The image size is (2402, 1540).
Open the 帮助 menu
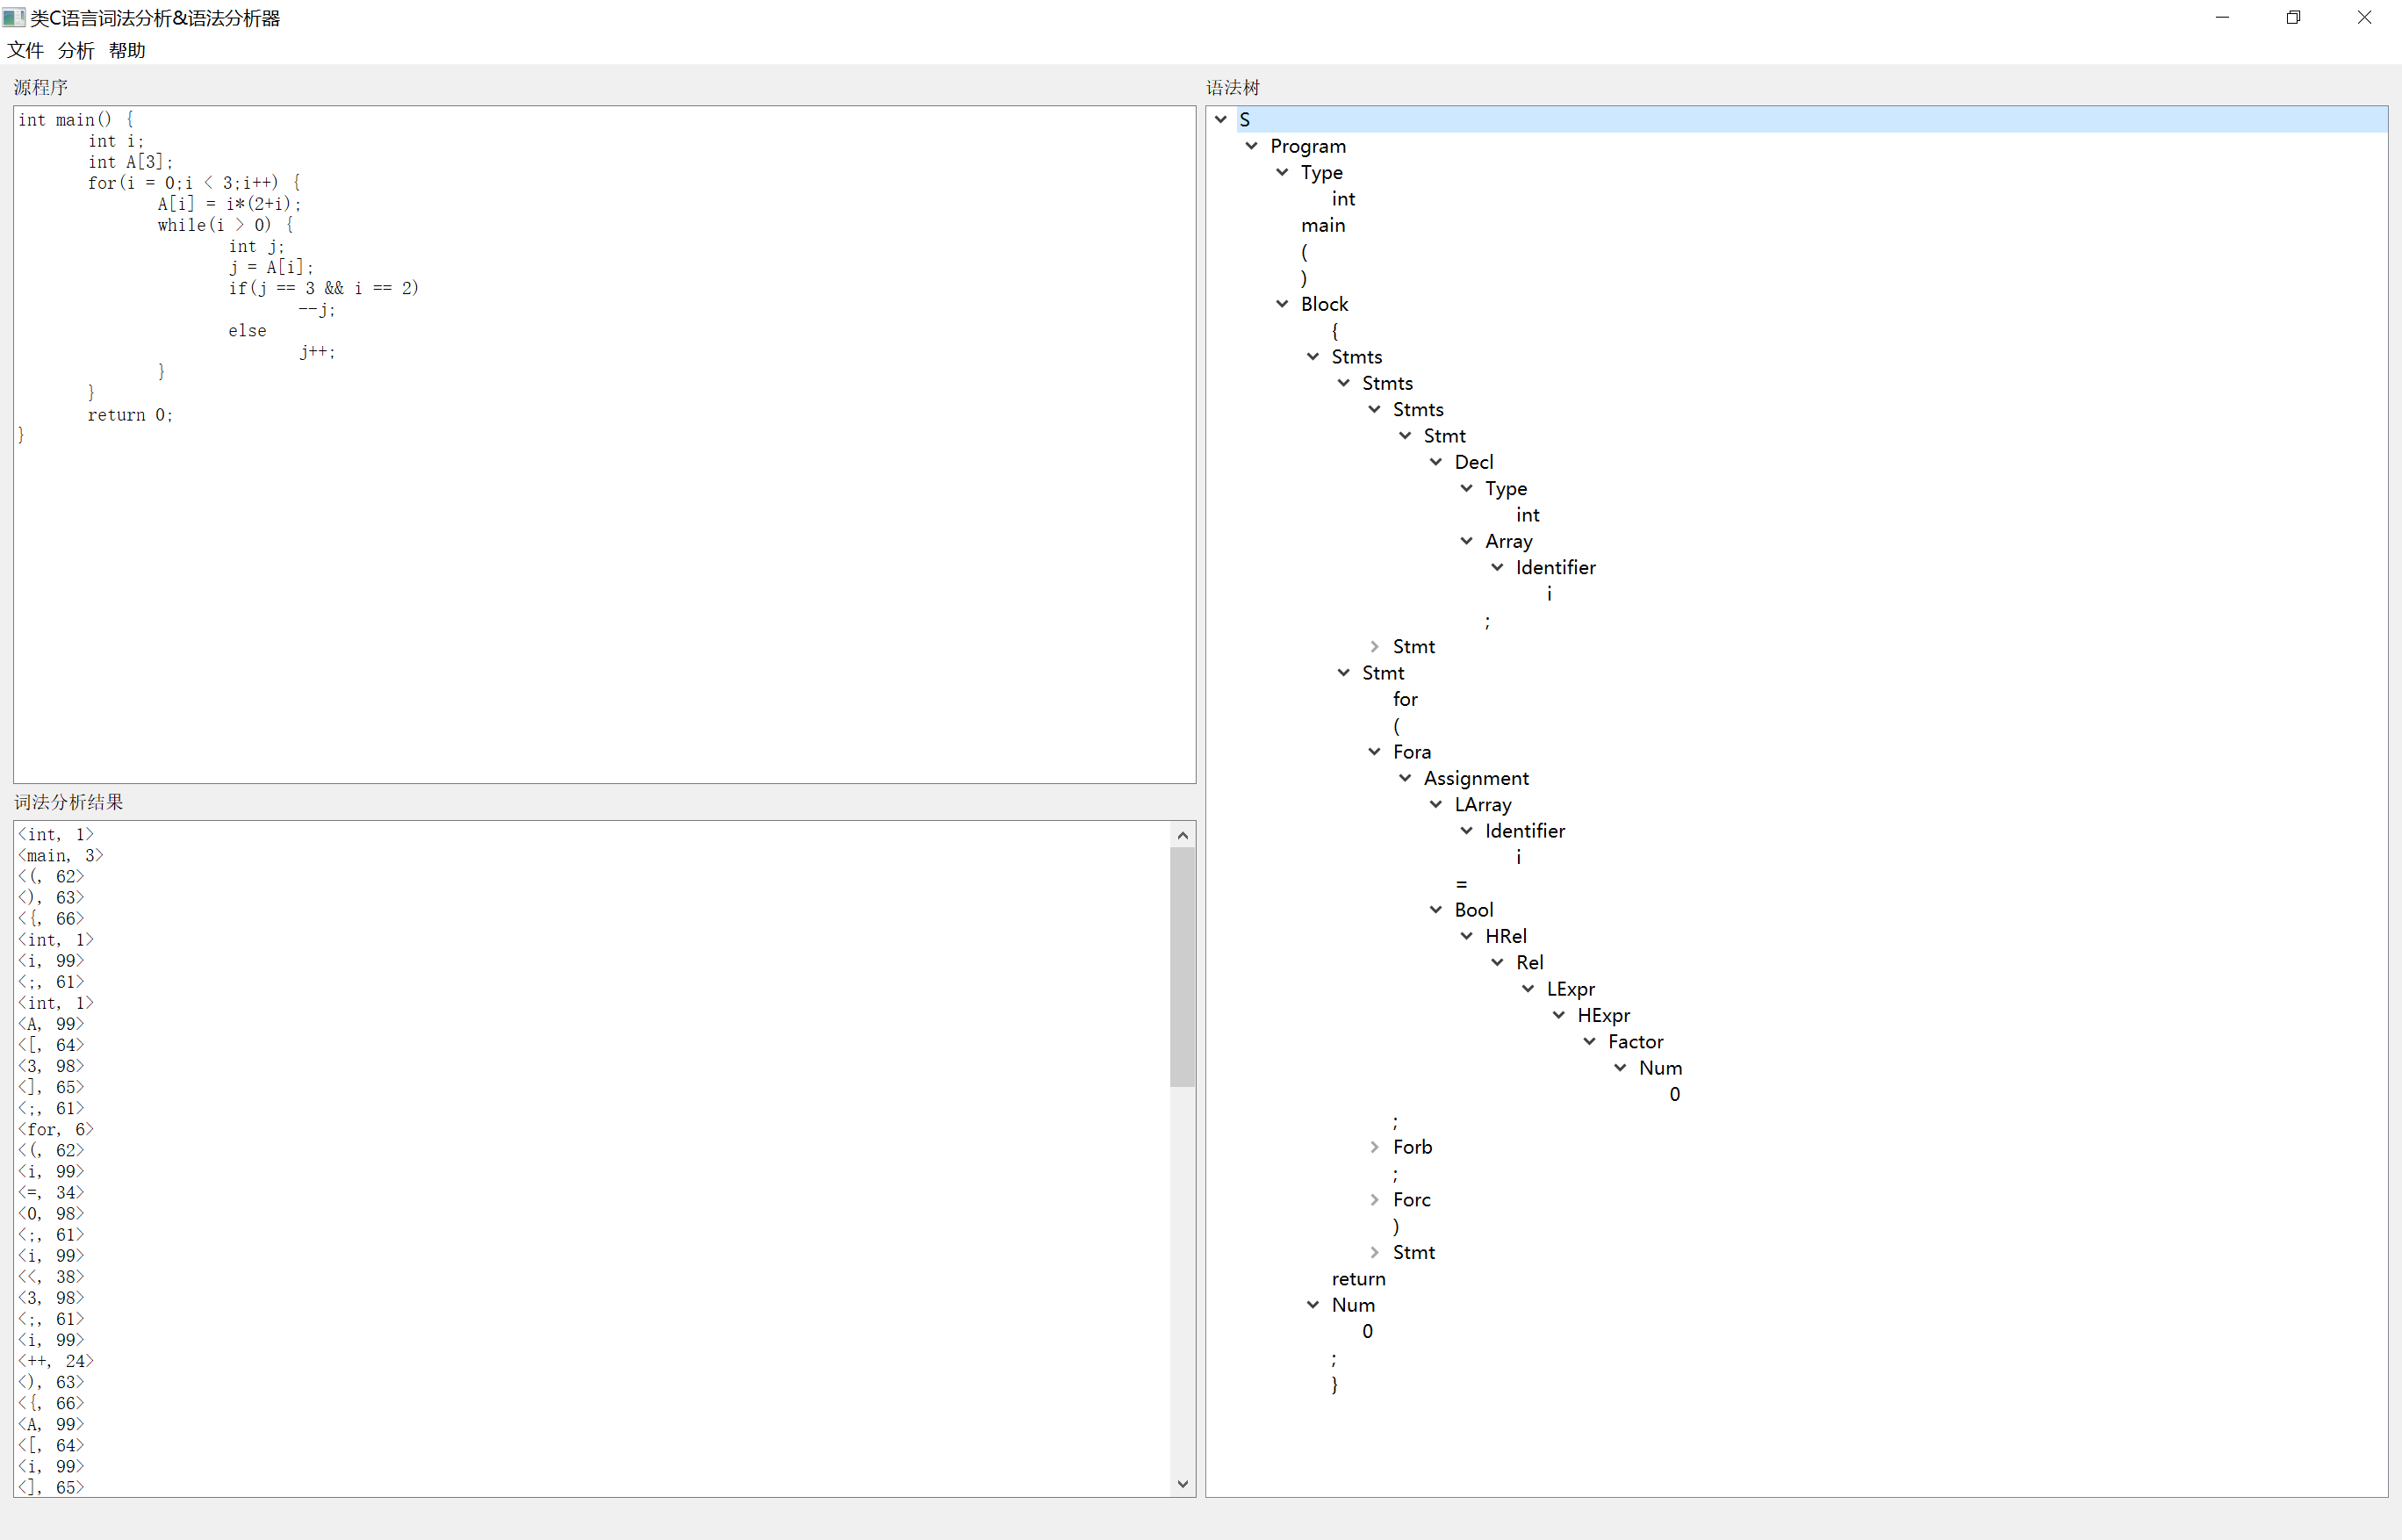127,50
